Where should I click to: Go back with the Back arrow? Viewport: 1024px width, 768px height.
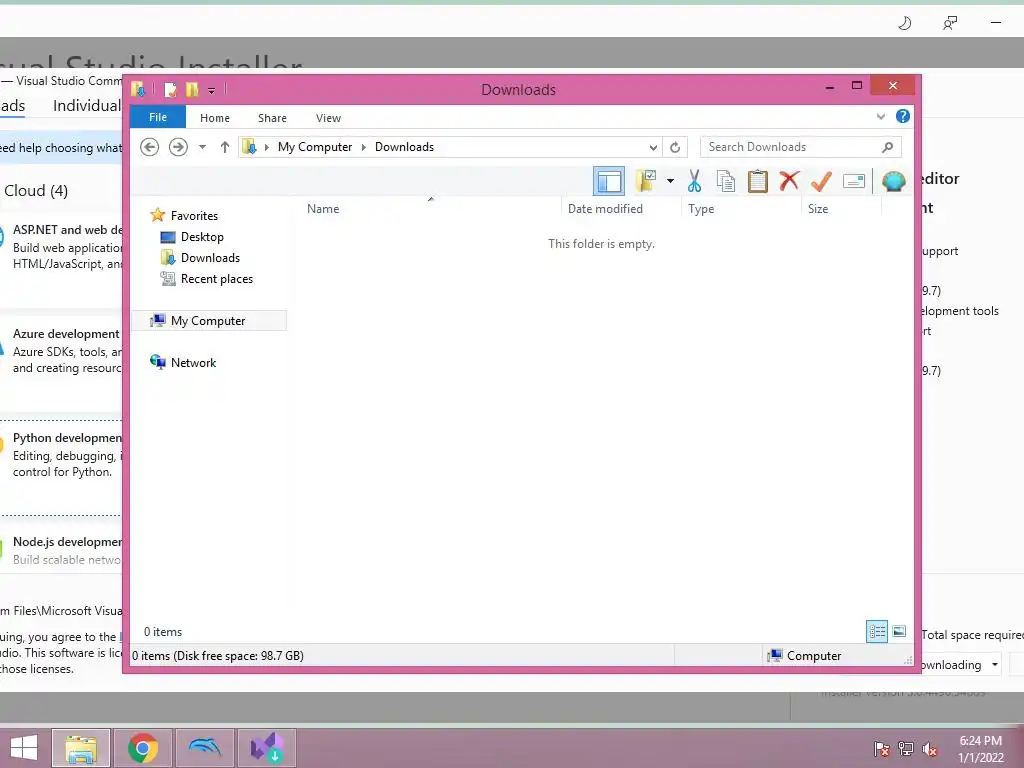point(150,147)
